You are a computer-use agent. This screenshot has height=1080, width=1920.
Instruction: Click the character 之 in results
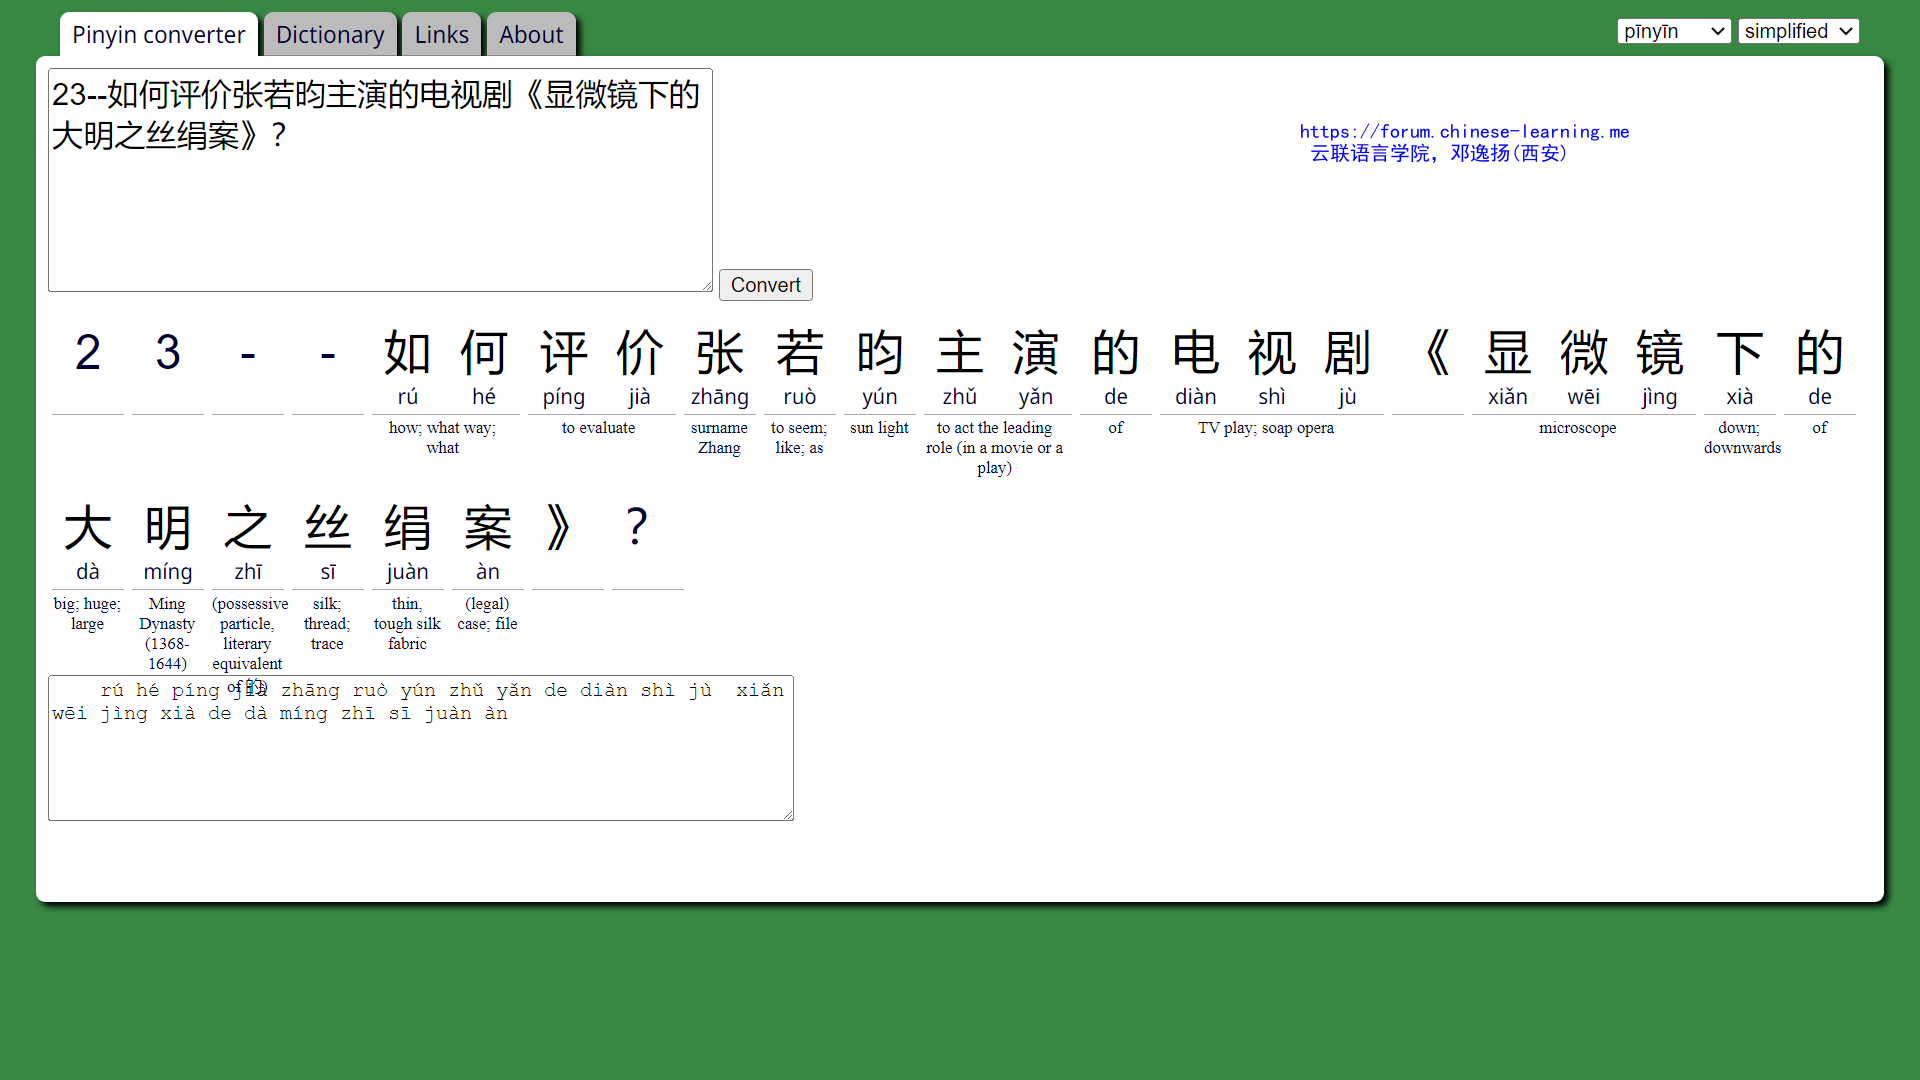[x=248, y=528]
